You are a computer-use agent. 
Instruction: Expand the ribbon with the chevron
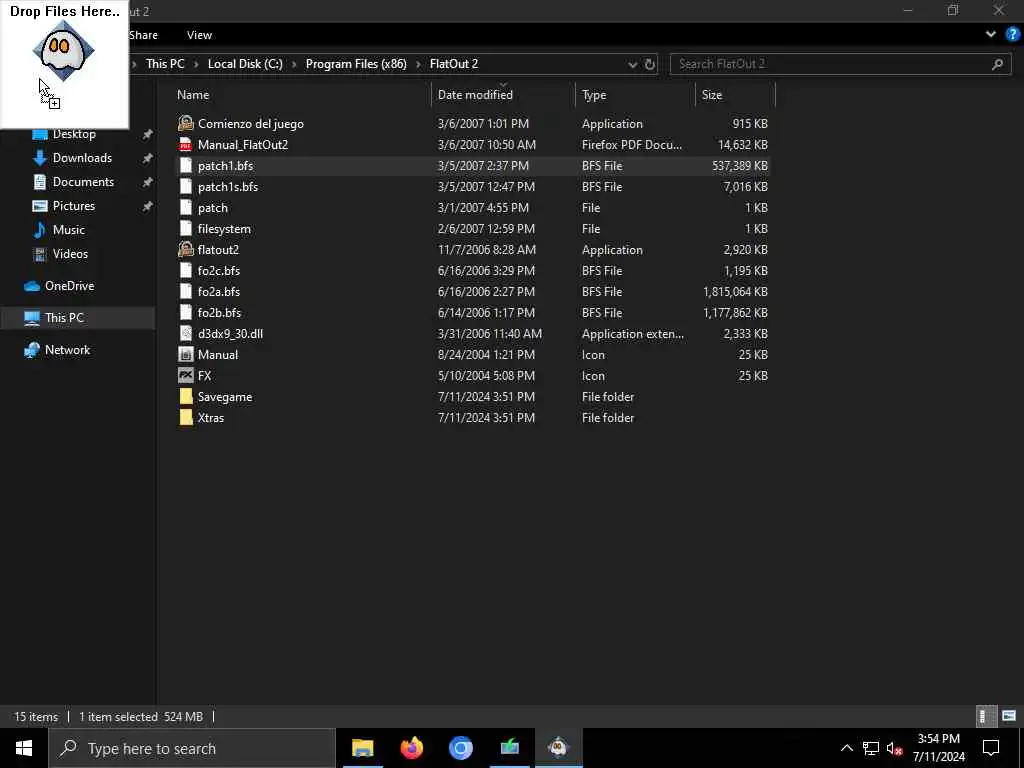[x=991, y=35]
